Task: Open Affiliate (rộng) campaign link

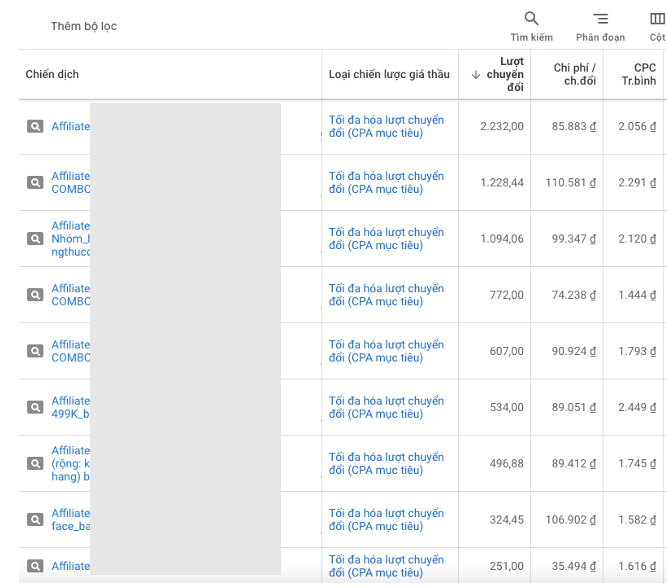Action: [71, 463]
